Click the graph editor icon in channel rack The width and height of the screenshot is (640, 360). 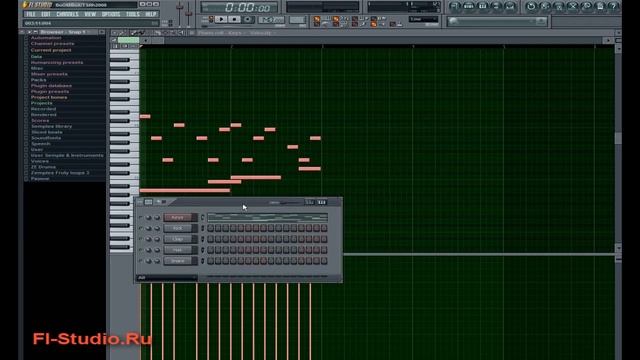[310, 202]
